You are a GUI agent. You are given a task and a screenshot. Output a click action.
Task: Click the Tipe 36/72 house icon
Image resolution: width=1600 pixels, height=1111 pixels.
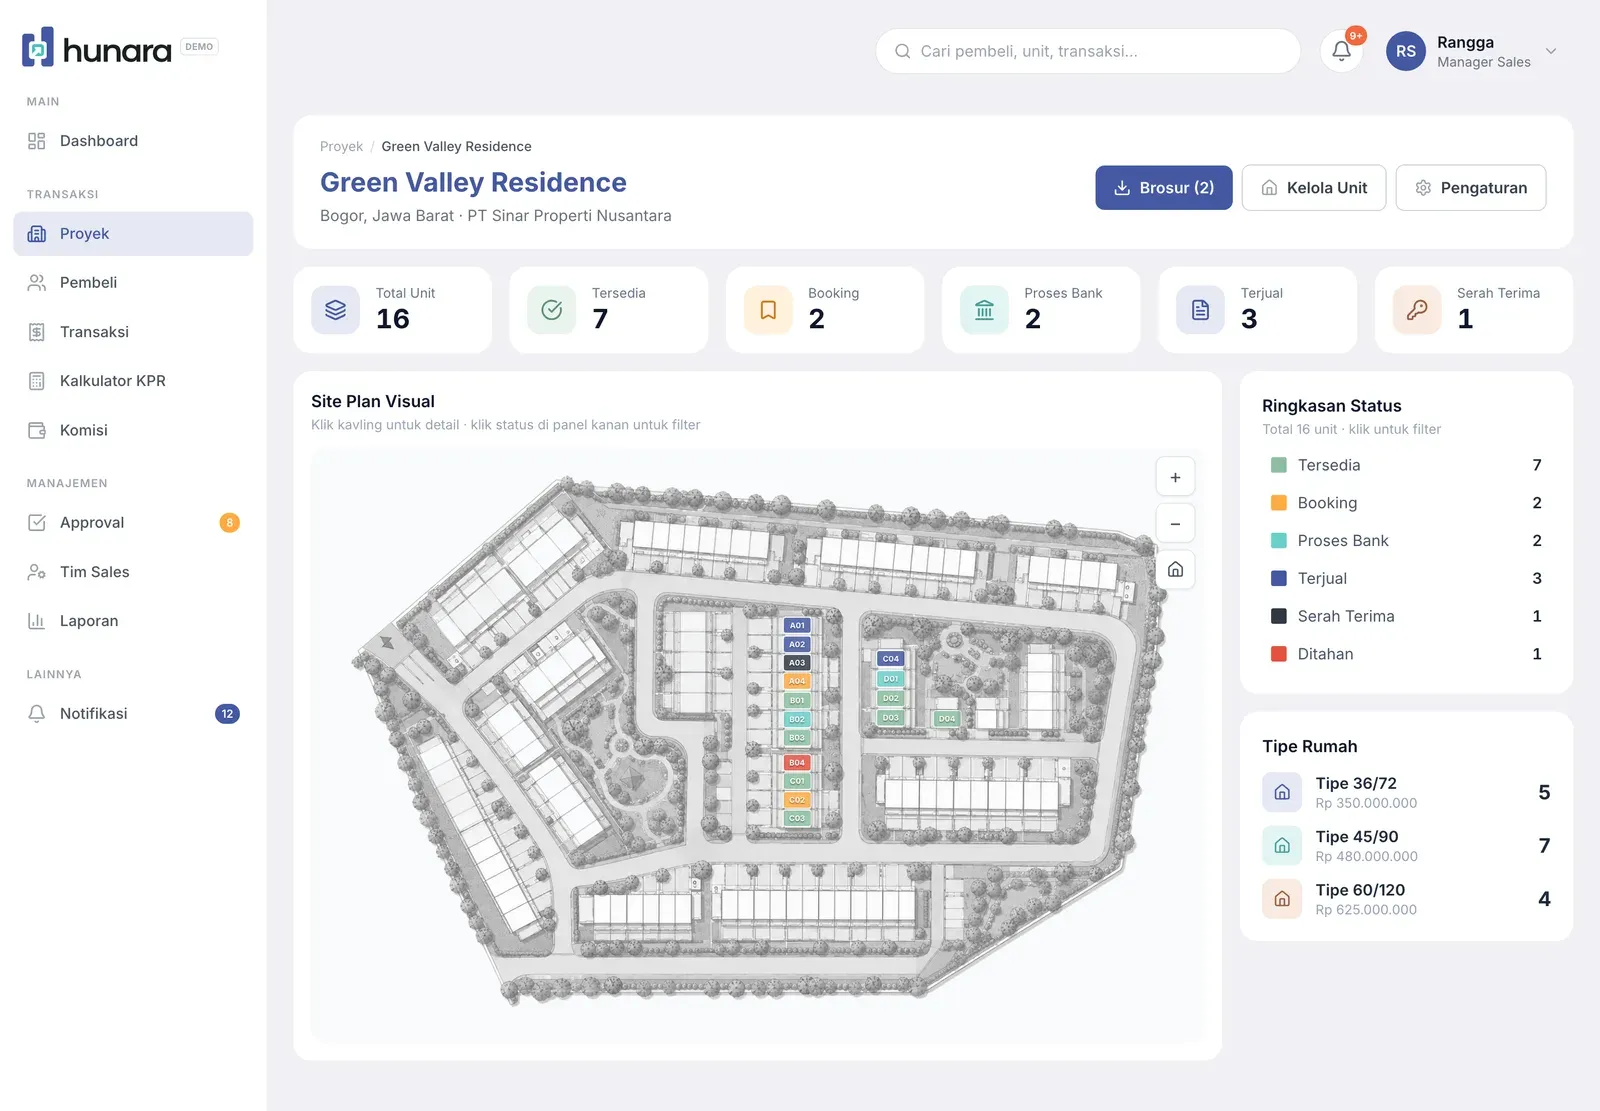pyautogui.click(x=1282, y=793)
